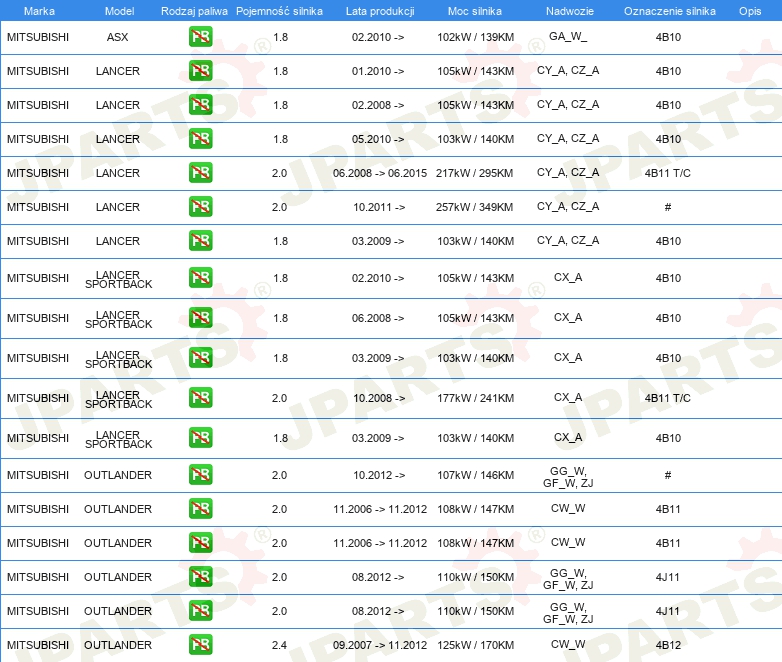Viewport: 782px width, 662px height.
Task: Select the fuel icon for the Lancer from 05.2010
Action: pyautogui.click(x=200, y=139)
